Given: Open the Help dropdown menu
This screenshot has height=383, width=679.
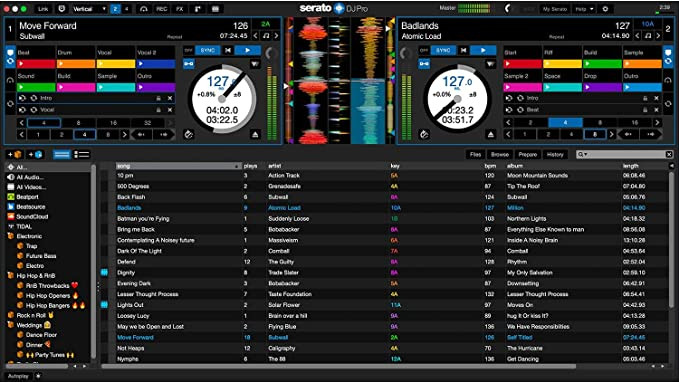Looking at the screenshot, I should pos(584,9).
